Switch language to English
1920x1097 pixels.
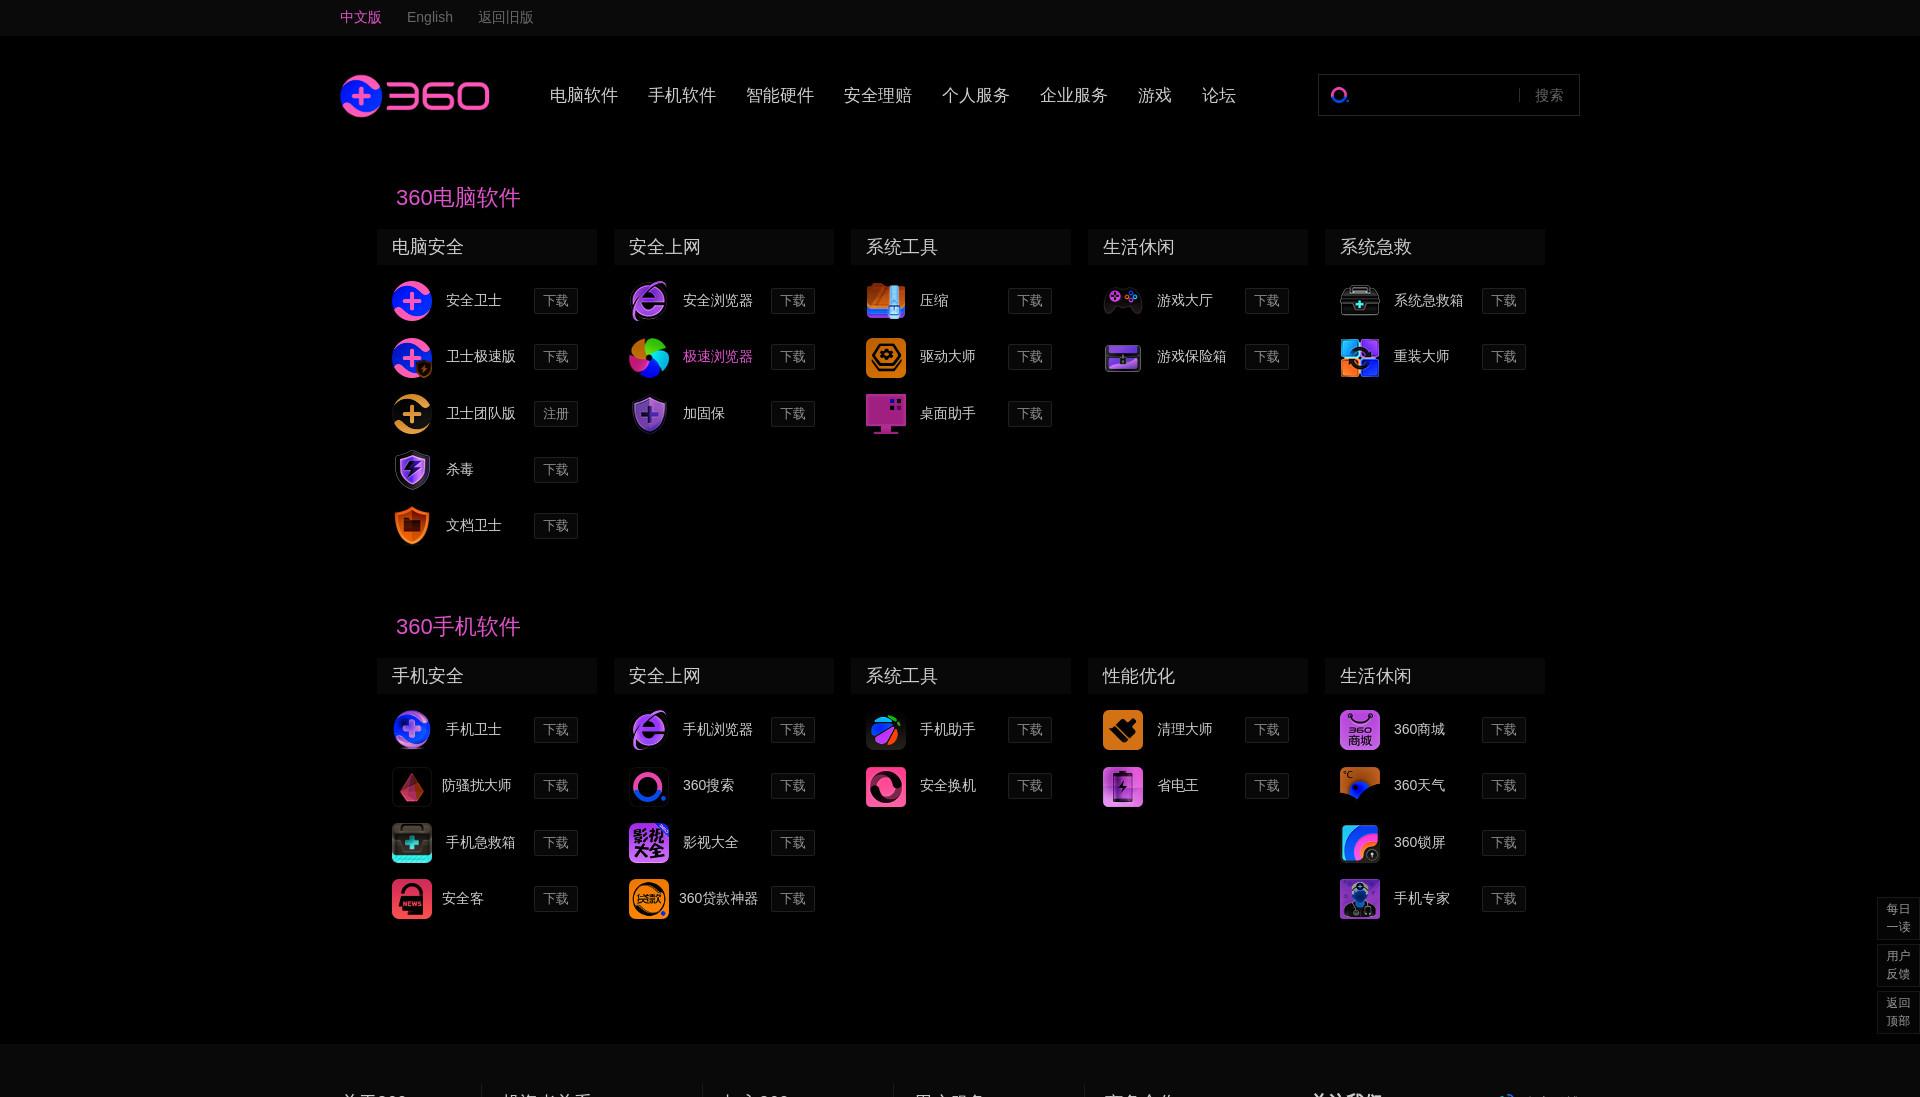[x=430, y=17]
